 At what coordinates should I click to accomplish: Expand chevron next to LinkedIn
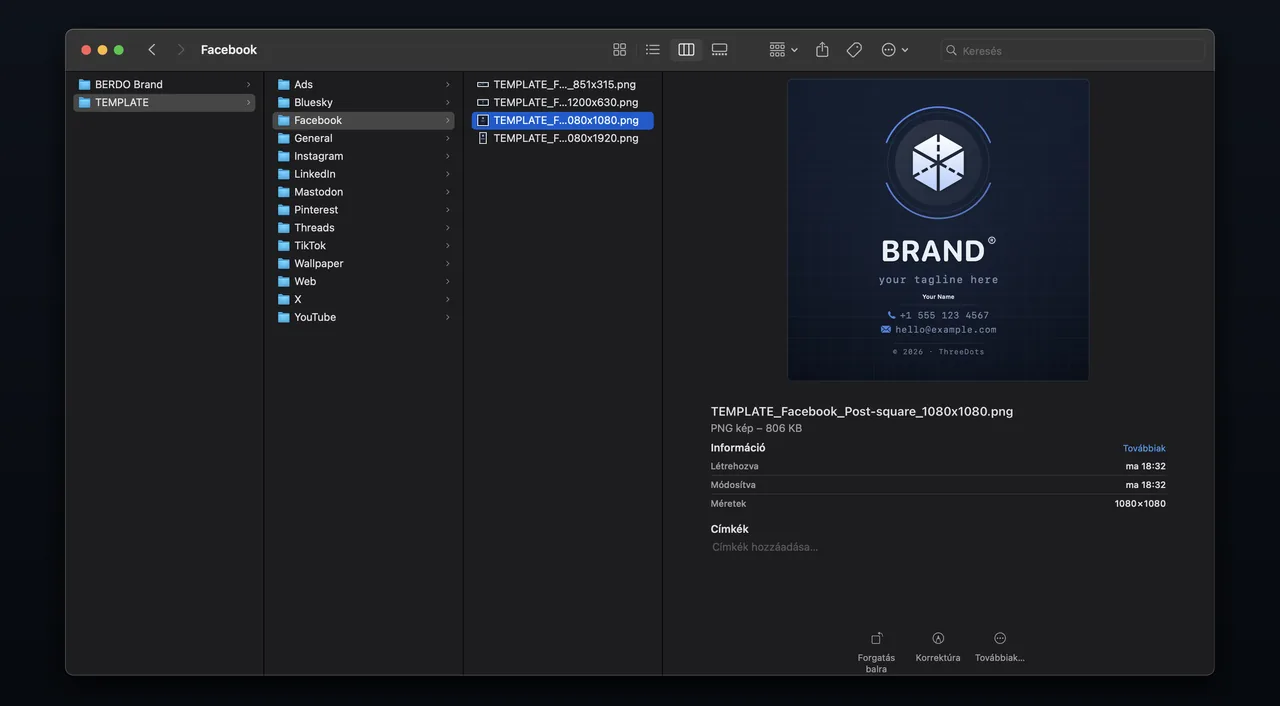[x=448, y=174]
